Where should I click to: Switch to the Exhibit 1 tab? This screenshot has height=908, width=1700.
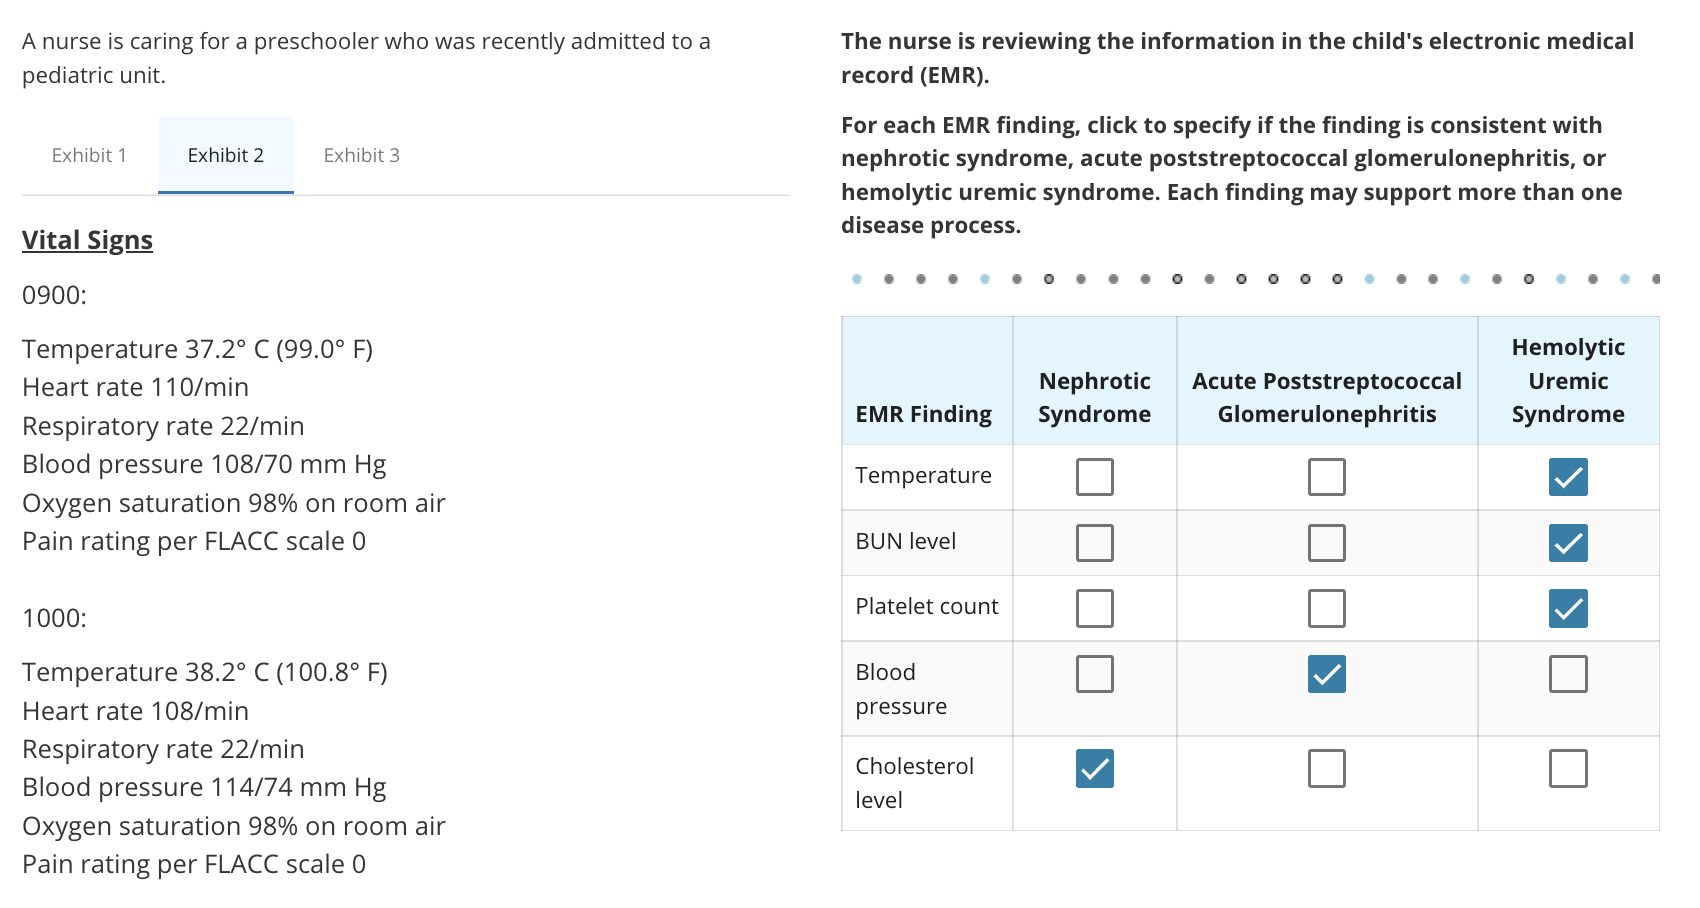click(x=89, y=155)
